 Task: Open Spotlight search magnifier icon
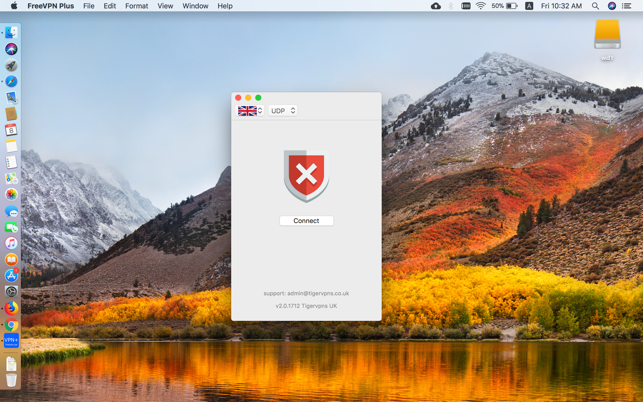coord(595,6)
